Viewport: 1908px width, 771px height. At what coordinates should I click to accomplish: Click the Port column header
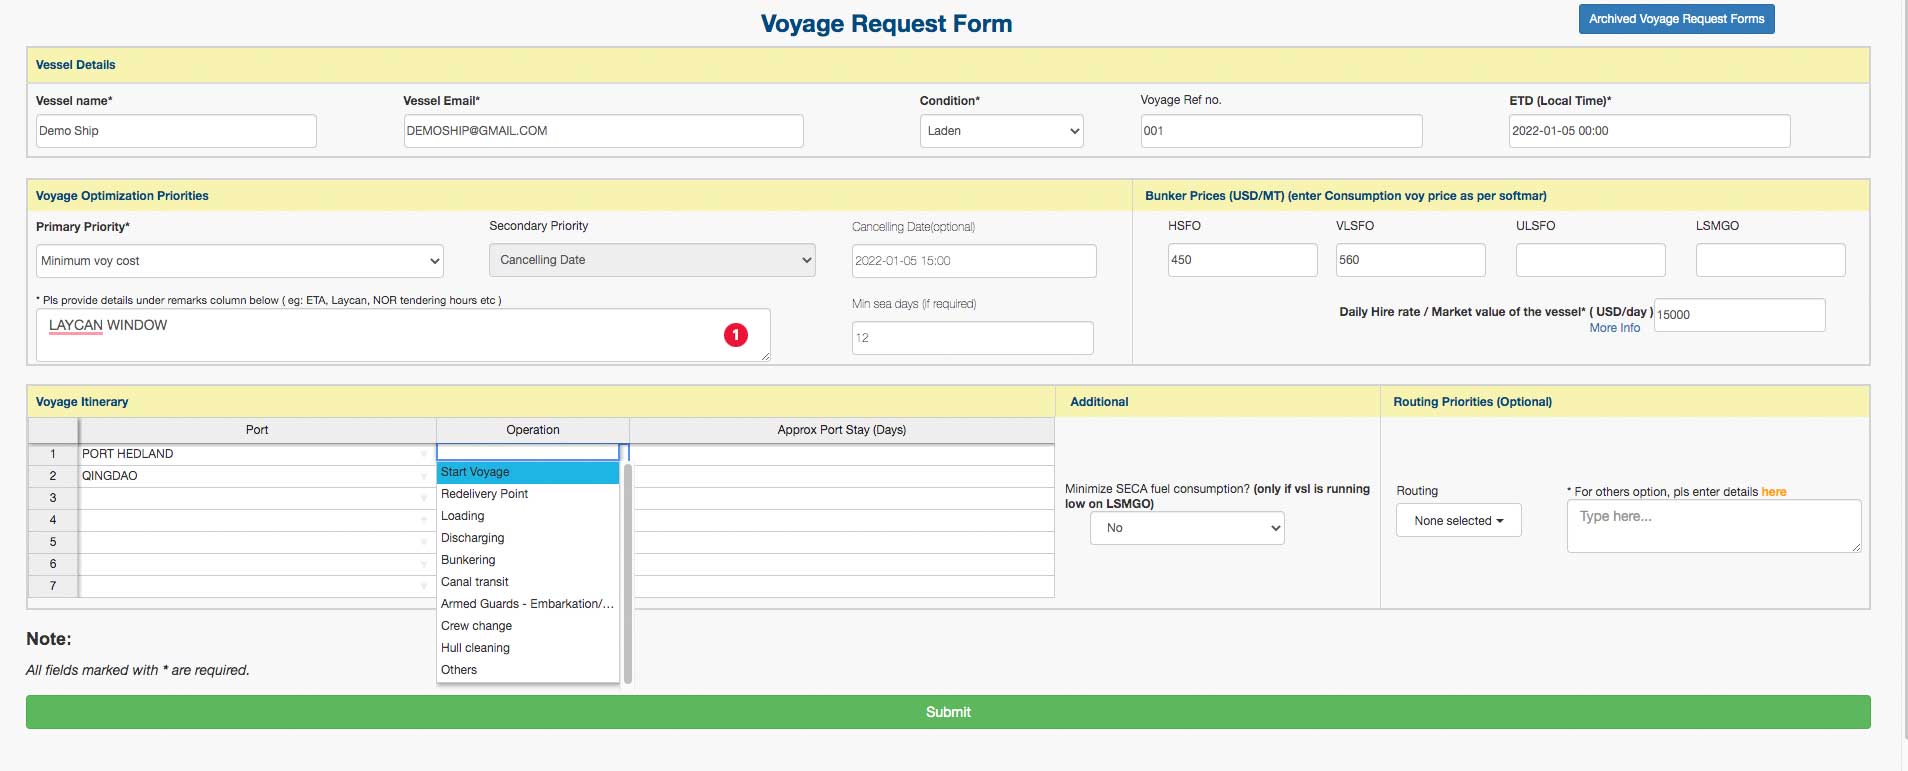257,430
